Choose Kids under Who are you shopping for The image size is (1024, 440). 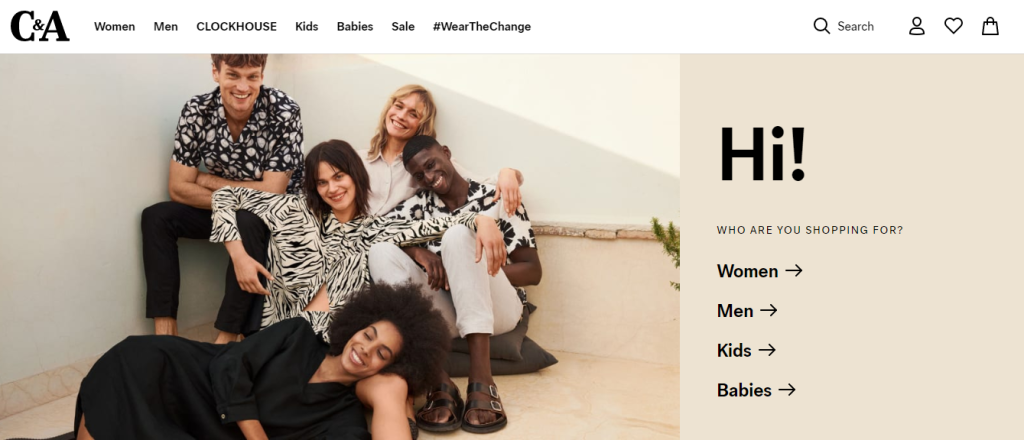click(x=734, y=351)
